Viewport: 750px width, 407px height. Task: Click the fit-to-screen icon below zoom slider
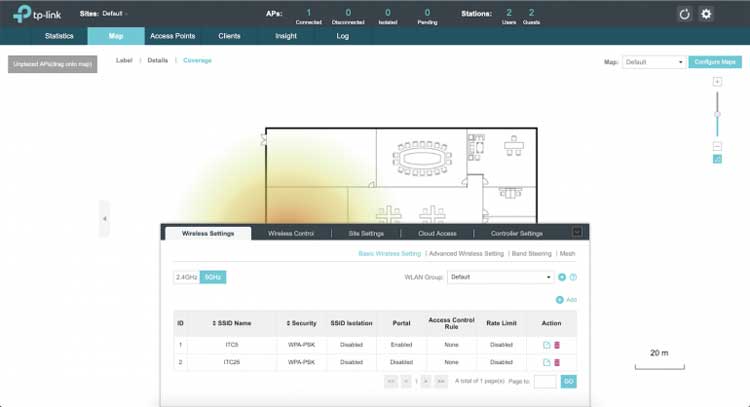coord(717,158)
